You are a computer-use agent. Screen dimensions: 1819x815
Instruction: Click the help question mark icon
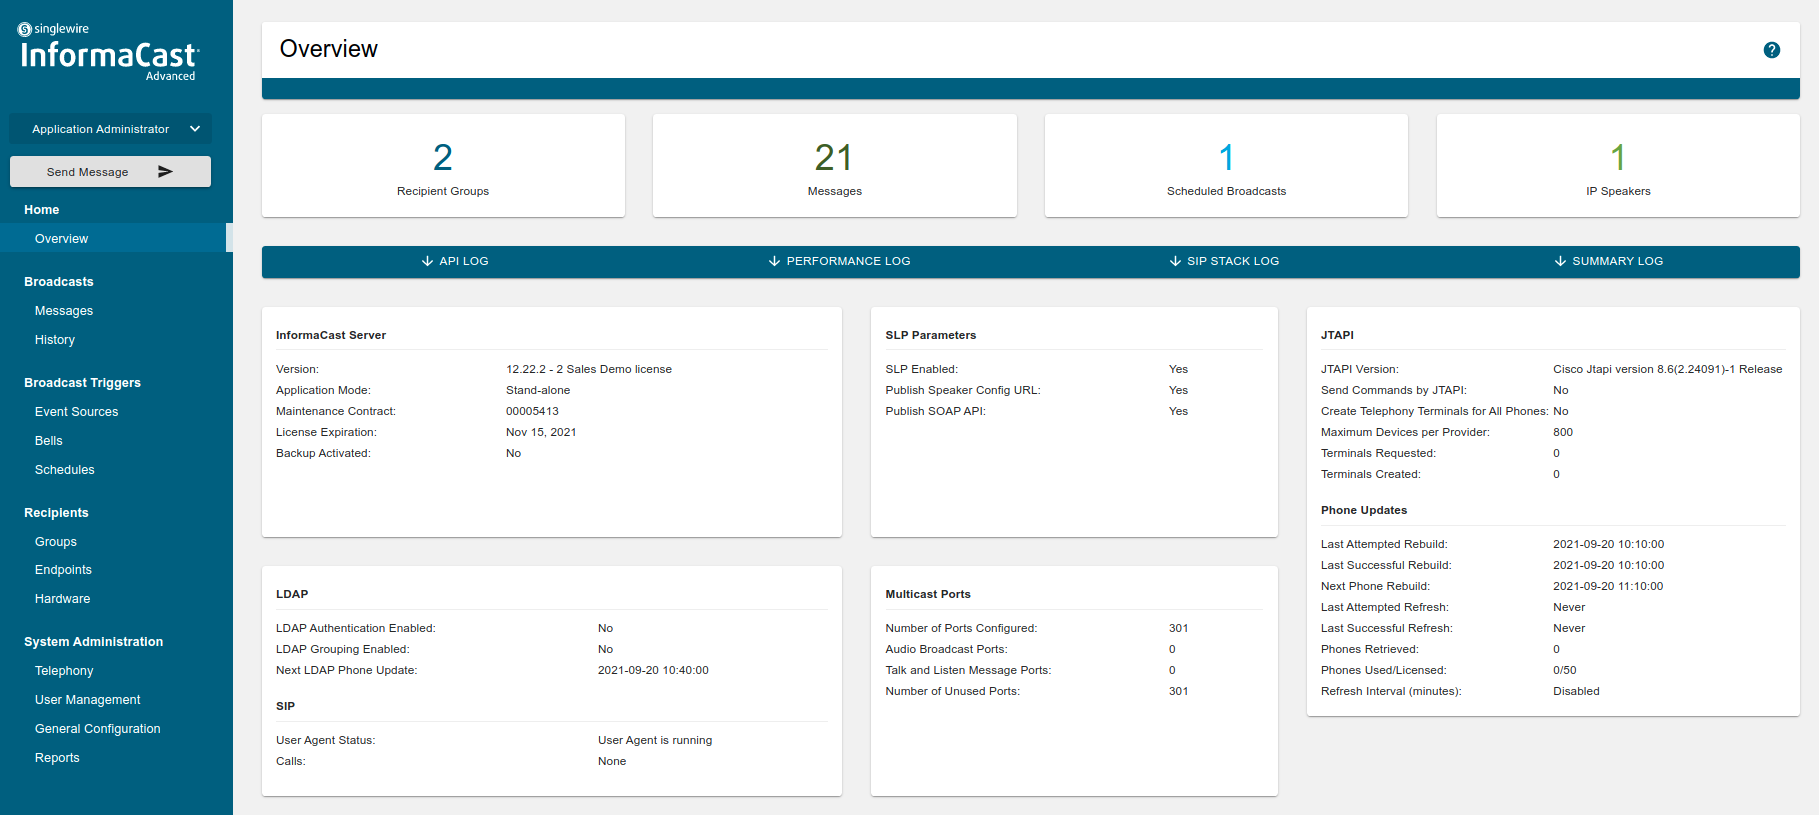click(1771, 50)
